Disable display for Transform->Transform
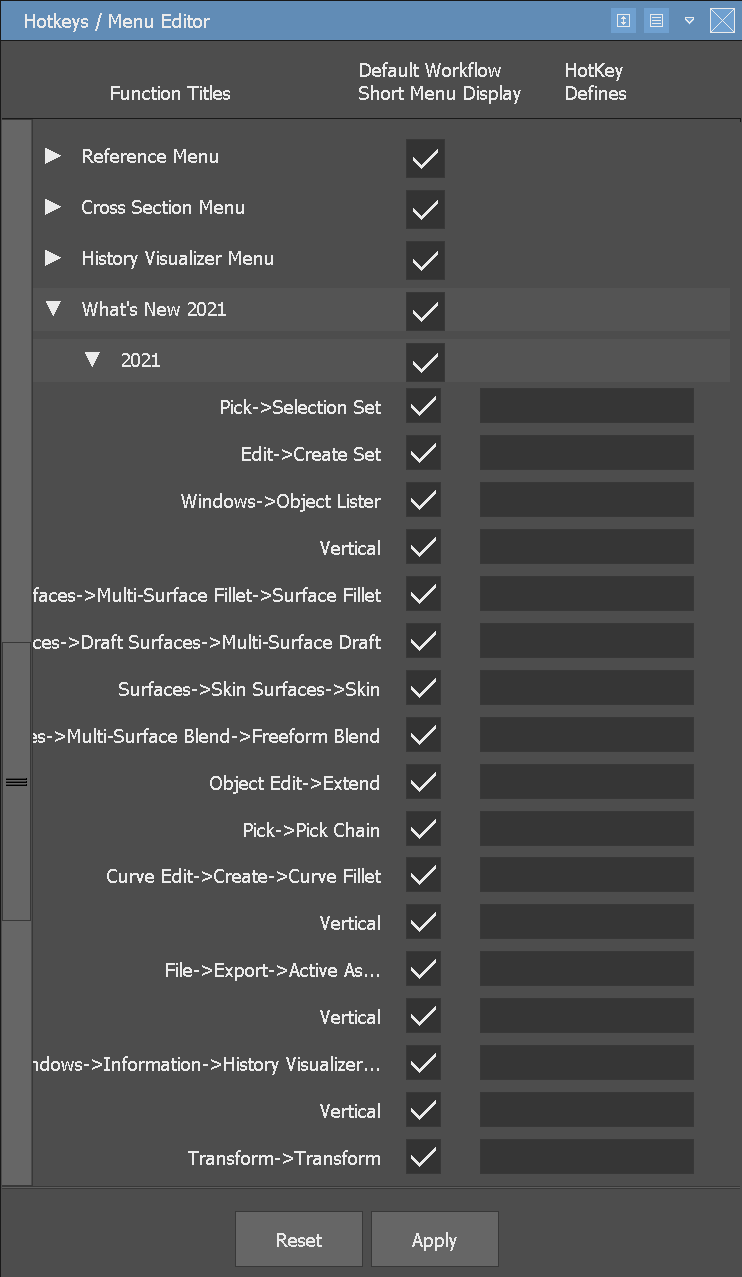 [x=423, y=1156]
